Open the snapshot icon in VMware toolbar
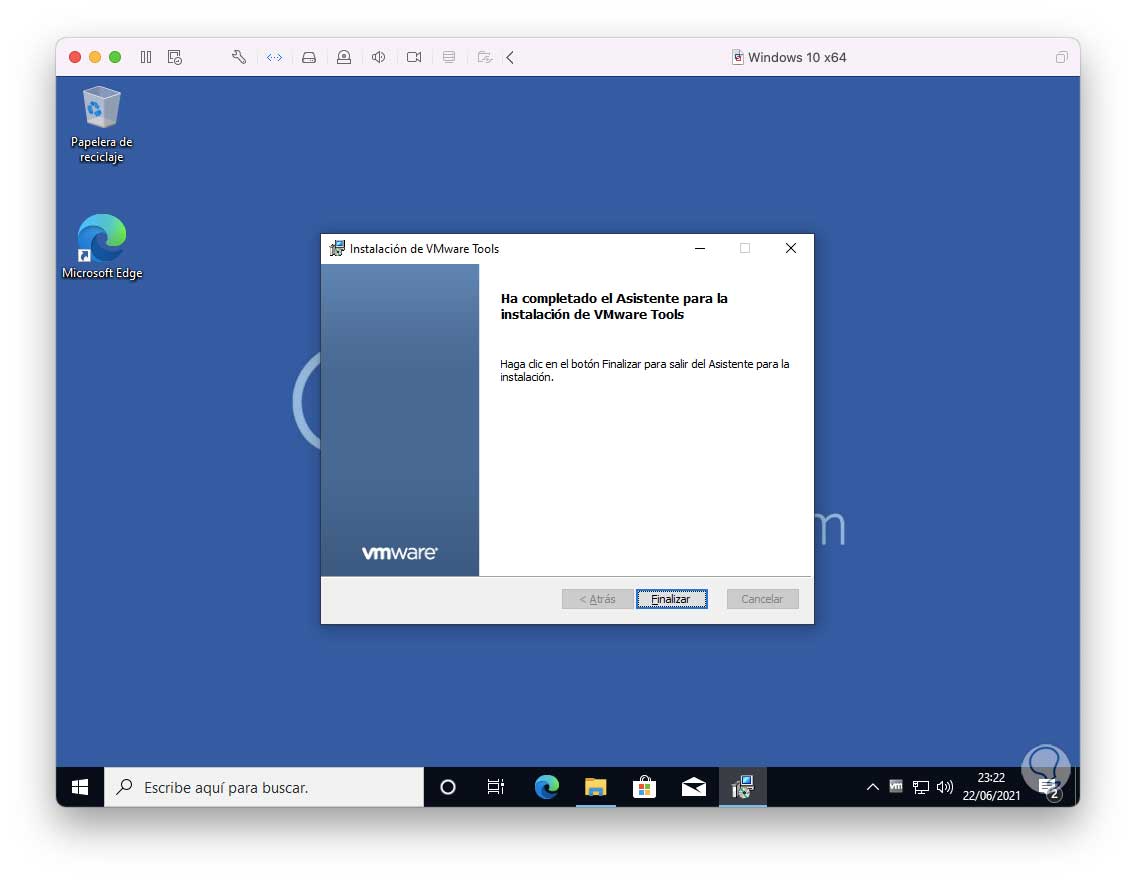The height and width of the screenshot is (881, 1136). [175, 57]
